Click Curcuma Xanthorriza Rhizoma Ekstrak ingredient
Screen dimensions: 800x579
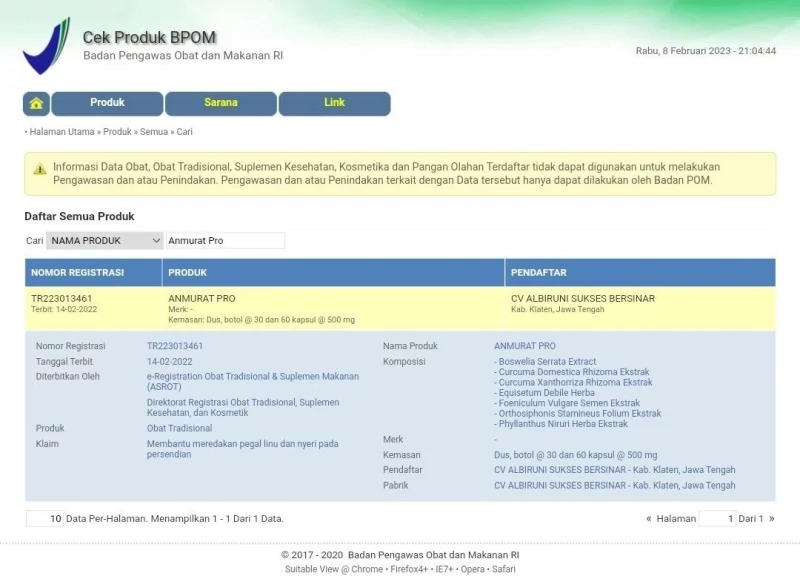pos(573,382)
